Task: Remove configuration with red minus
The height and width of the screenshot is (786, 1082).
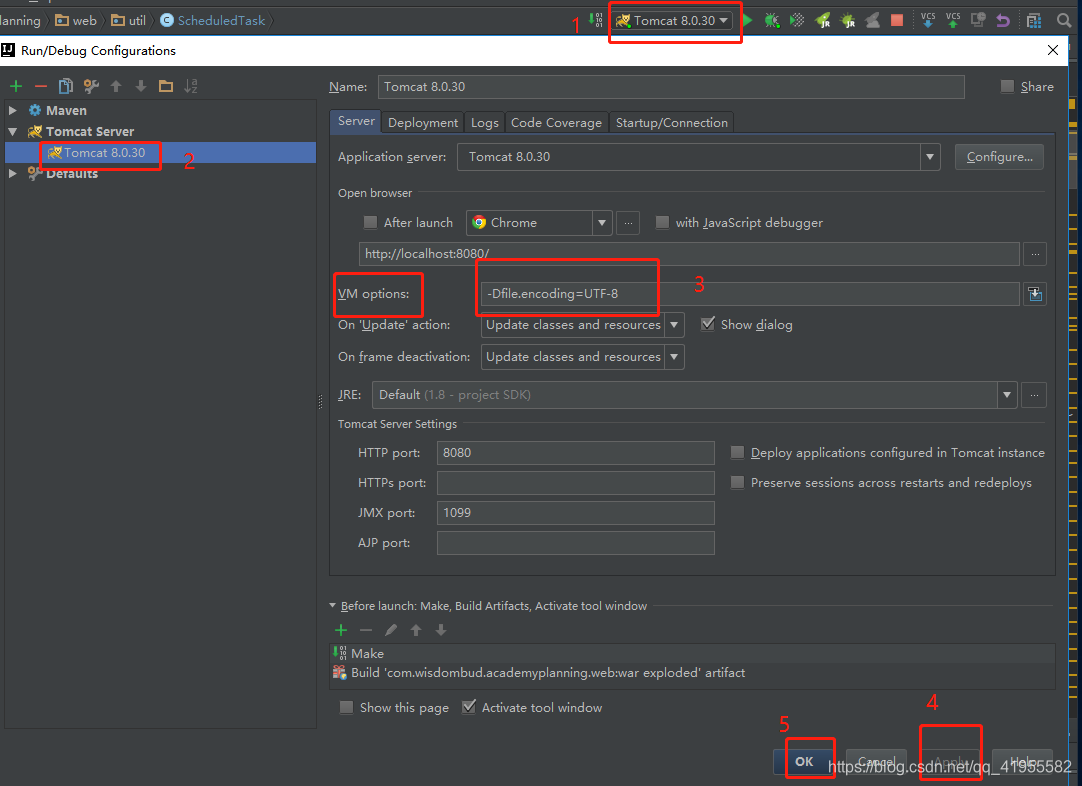Action: click(x=41, y=86)
